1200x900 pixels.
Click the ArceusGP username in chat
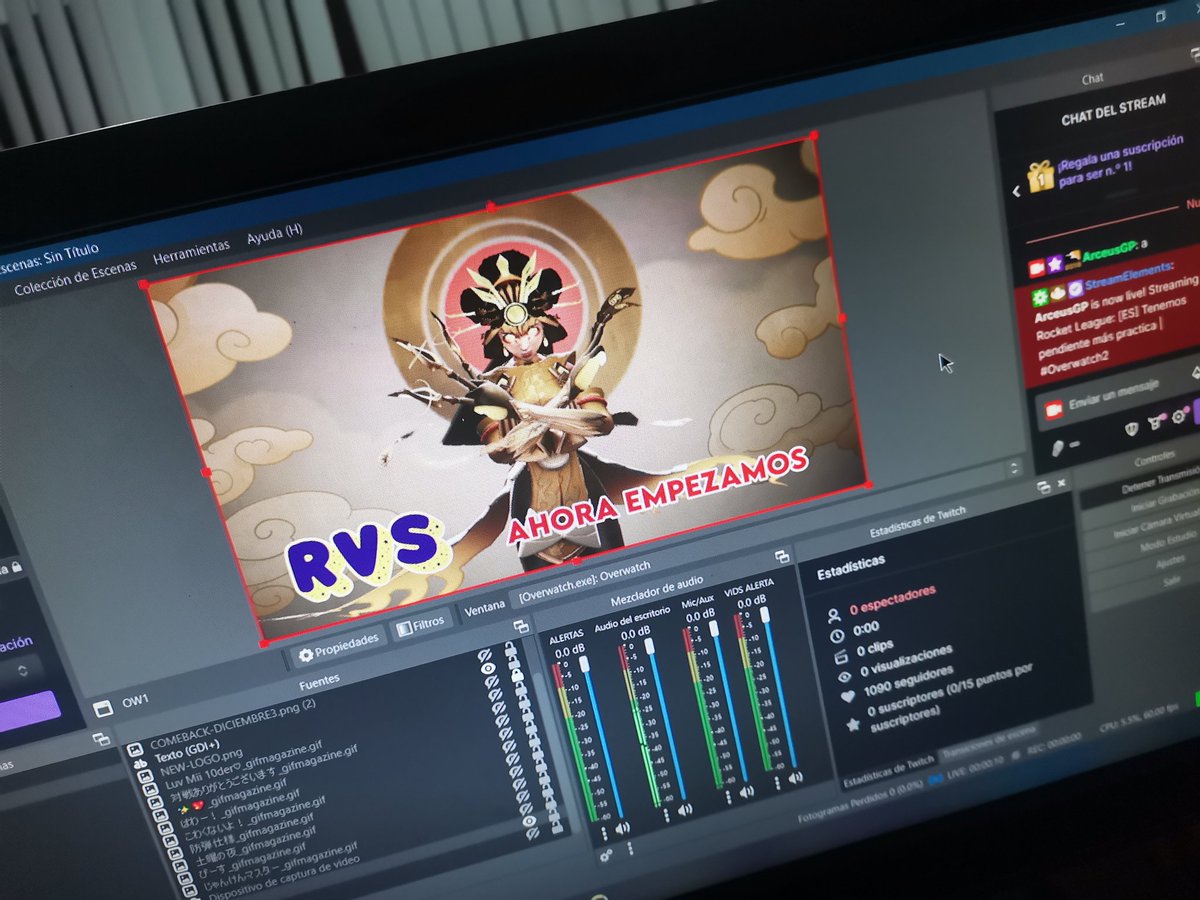pos(1109,251)
